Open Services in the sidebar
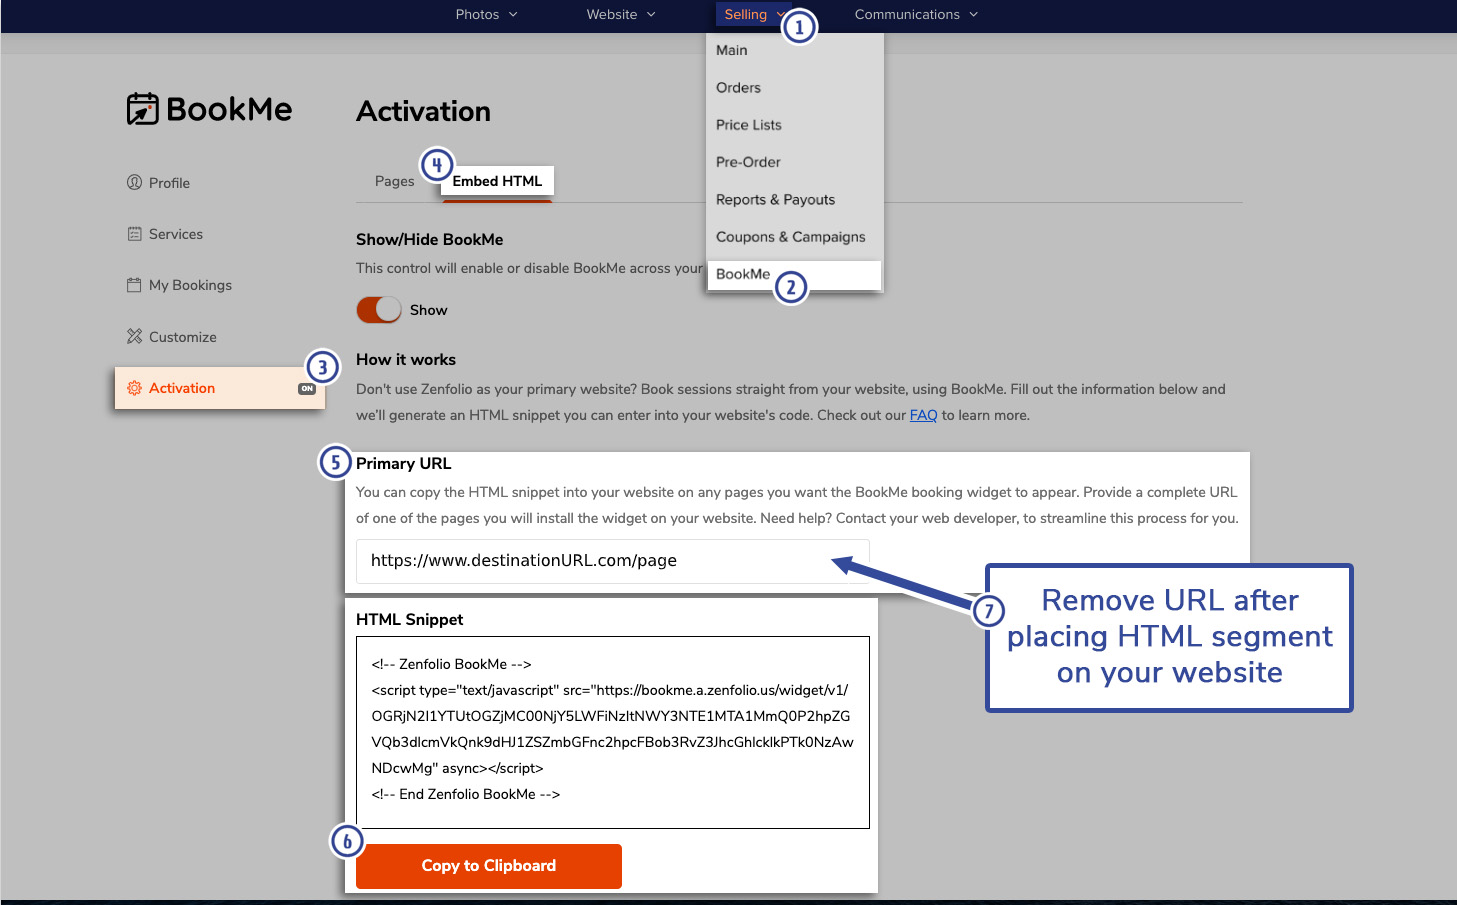Viewport: 1457px width, 905px height. click(176, 234)
